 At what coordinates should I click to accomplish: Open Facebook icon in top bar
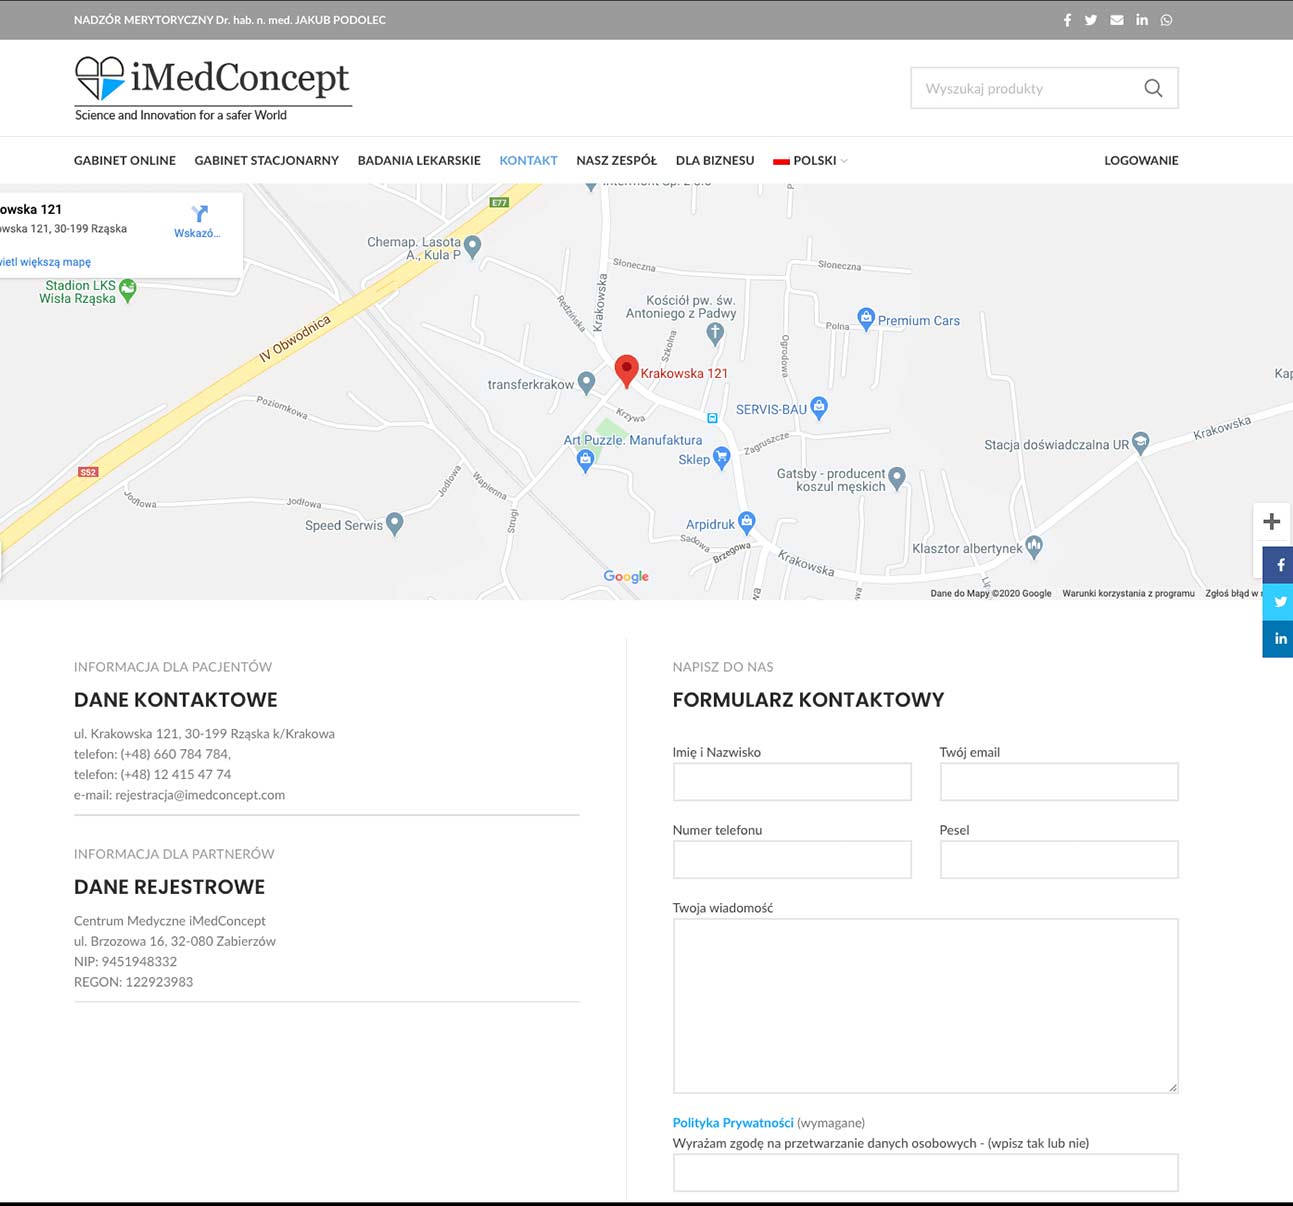point(1067,20)
